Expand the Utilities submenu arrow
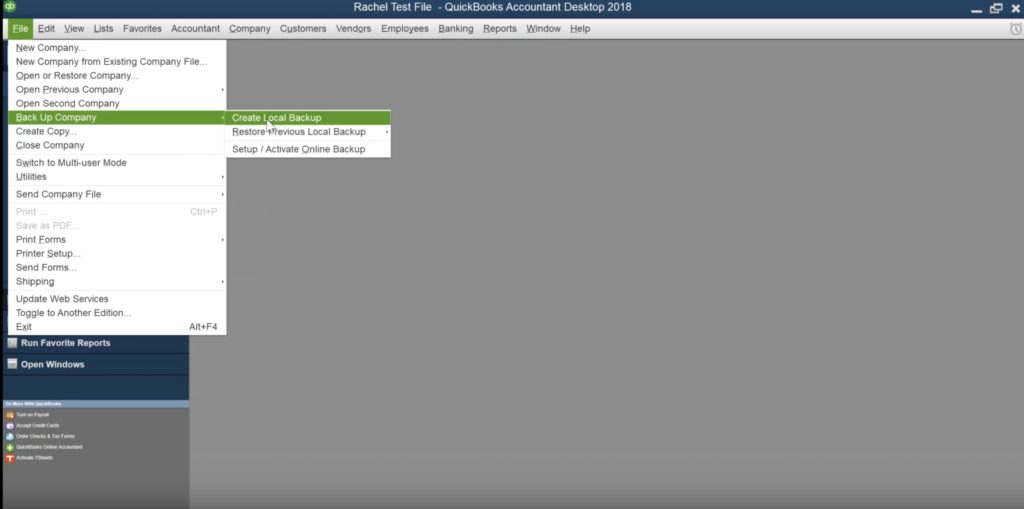 223,177
